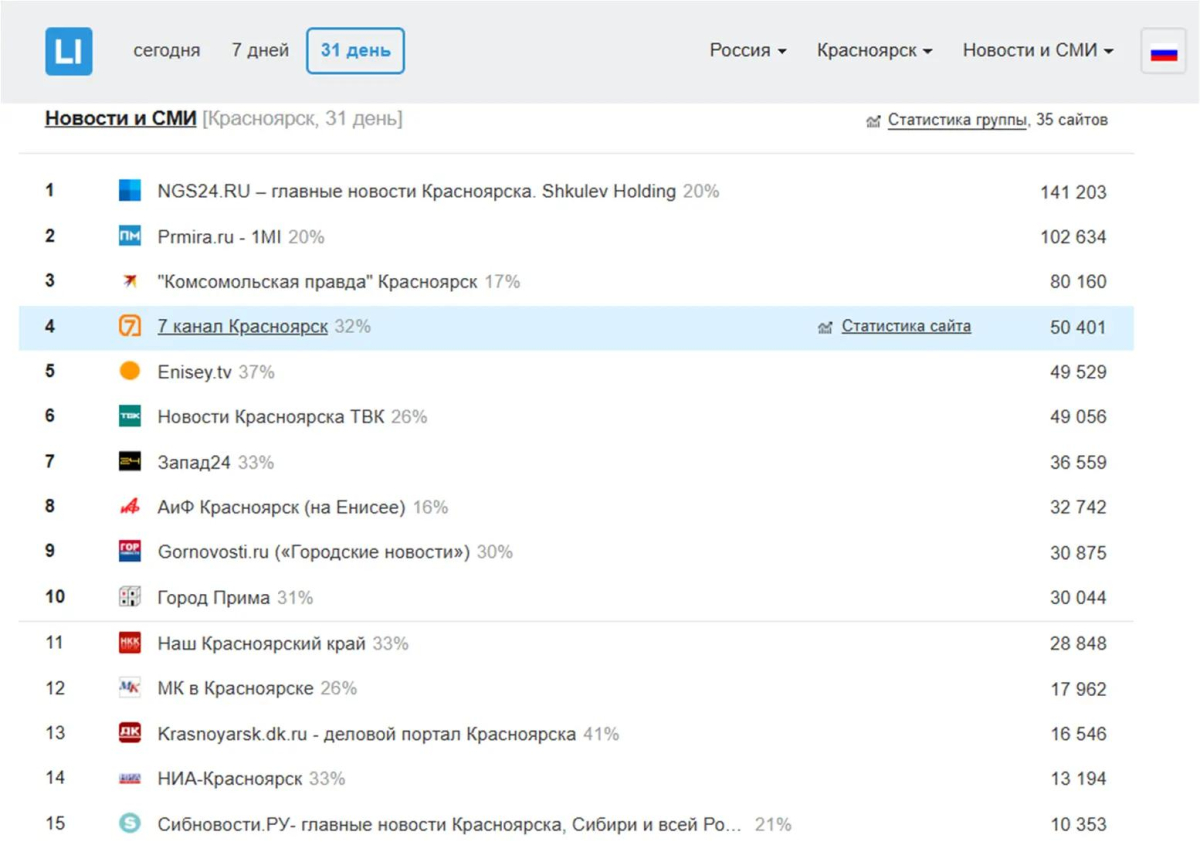Click the ТВК news favicon
This screenshot has width=1200, height=852.
pyautogui.click(x=130, y=416)
